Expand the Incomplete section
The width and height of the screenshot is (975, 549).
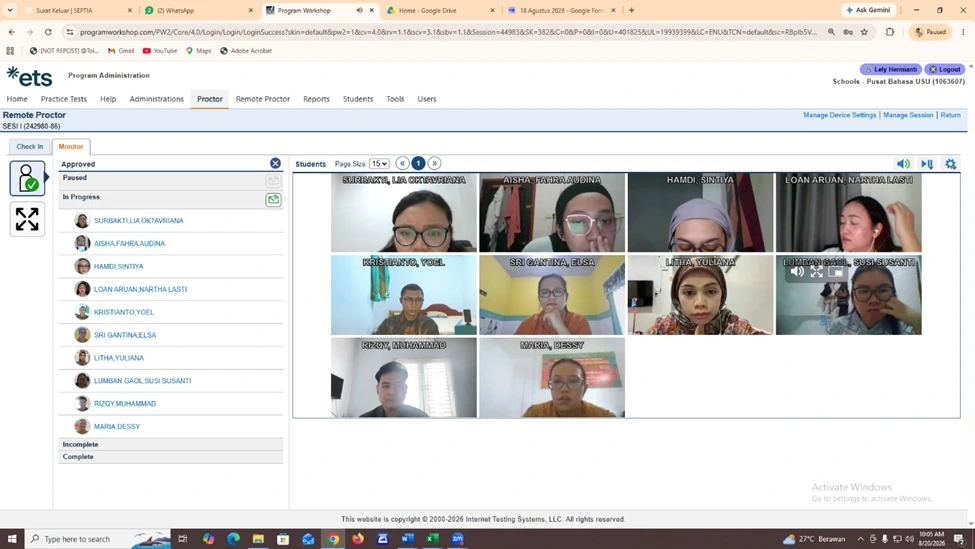tap(171, 445)
